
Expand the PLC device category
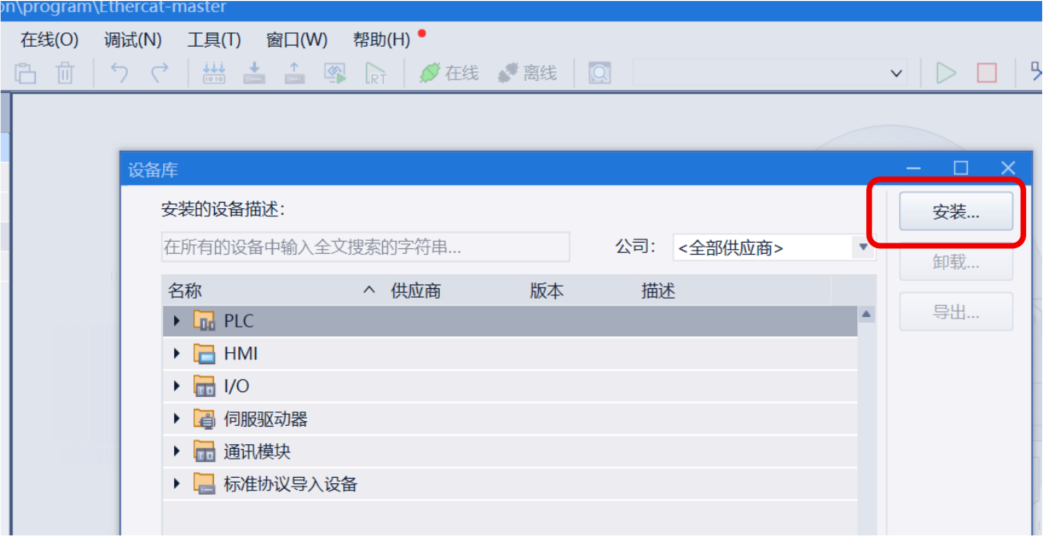pyautogui.click(x=177, y=321)
